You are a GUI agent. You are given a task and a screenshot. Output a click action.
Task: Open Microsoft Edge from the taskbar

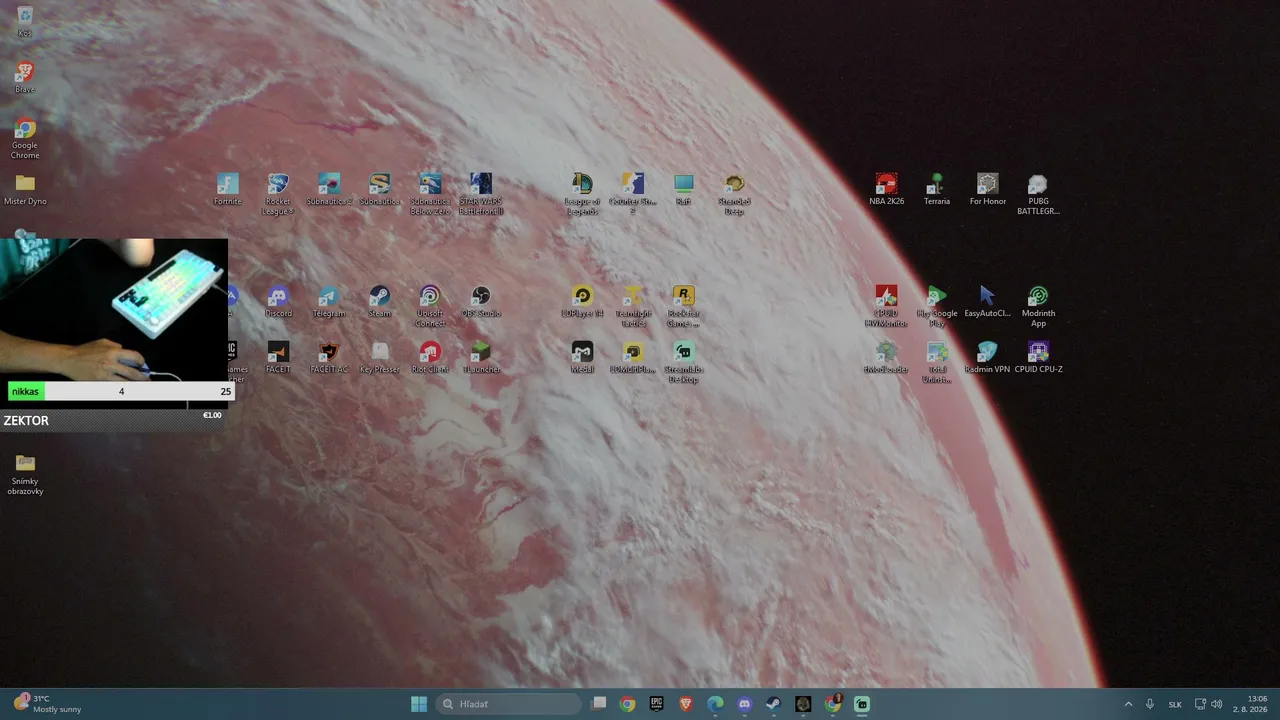click(x=715, y=704)
